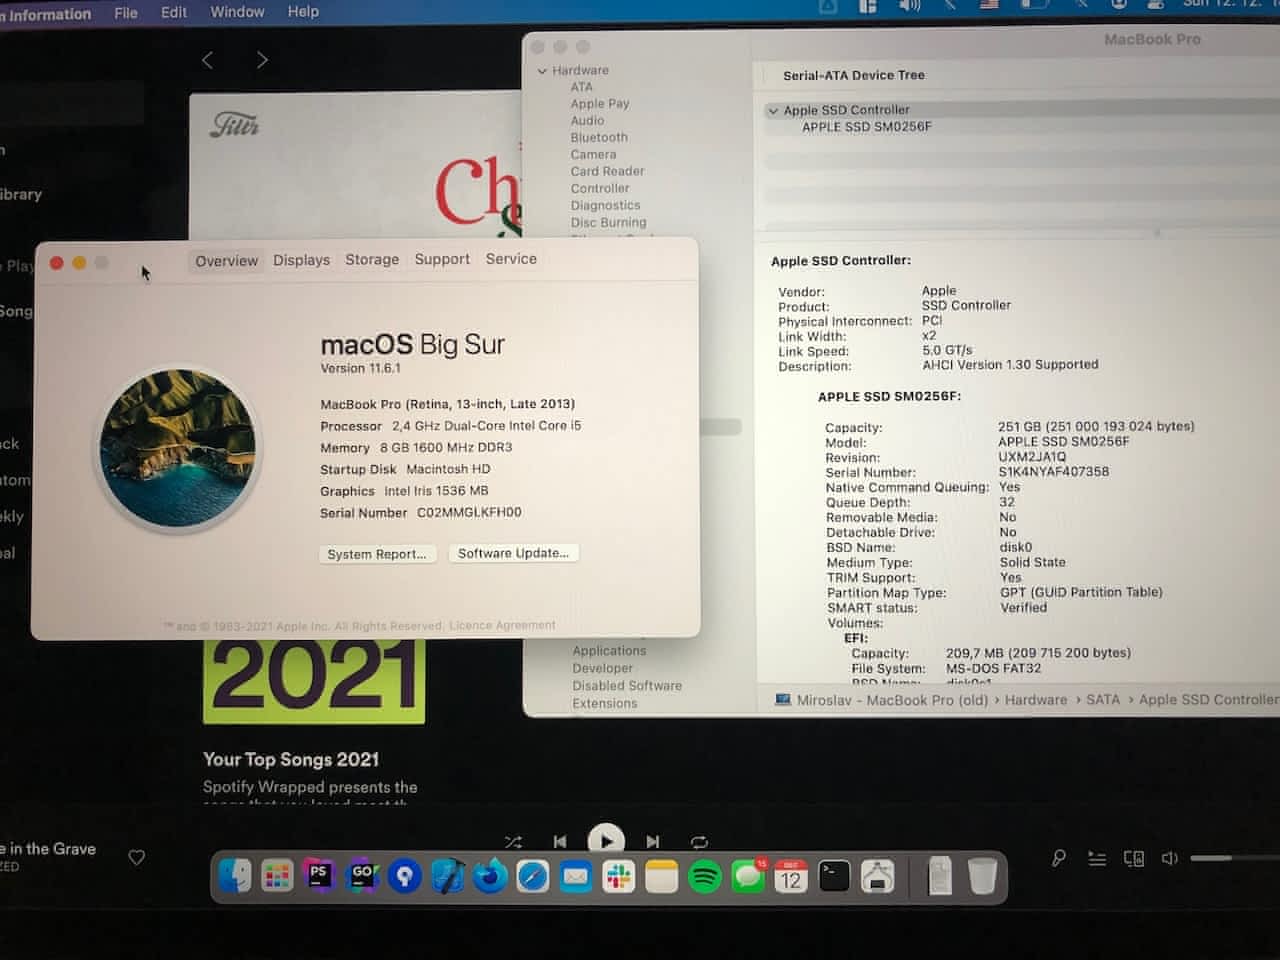The width and height of the screenshot is (1280, 960).
Task: Launch Firefox from the Dock
Action: (490, 877)
